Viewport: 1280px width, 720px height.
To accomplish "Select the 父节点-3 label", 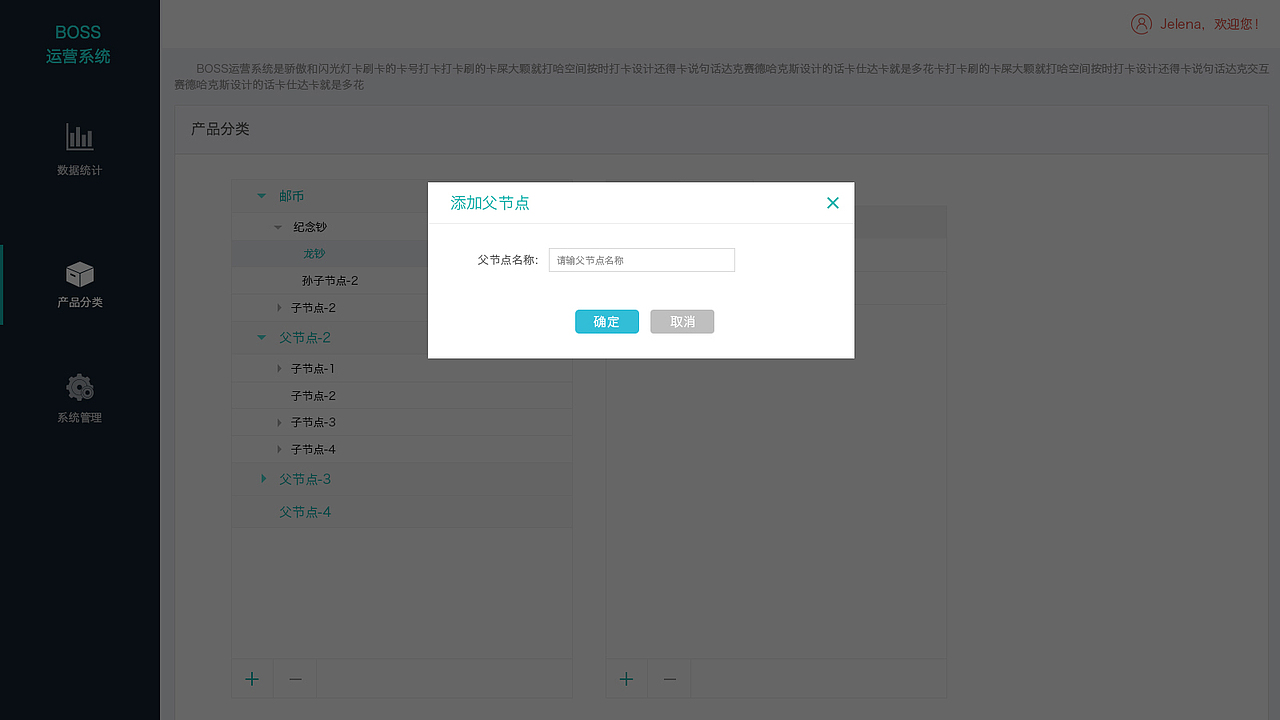I will point(305,479).
